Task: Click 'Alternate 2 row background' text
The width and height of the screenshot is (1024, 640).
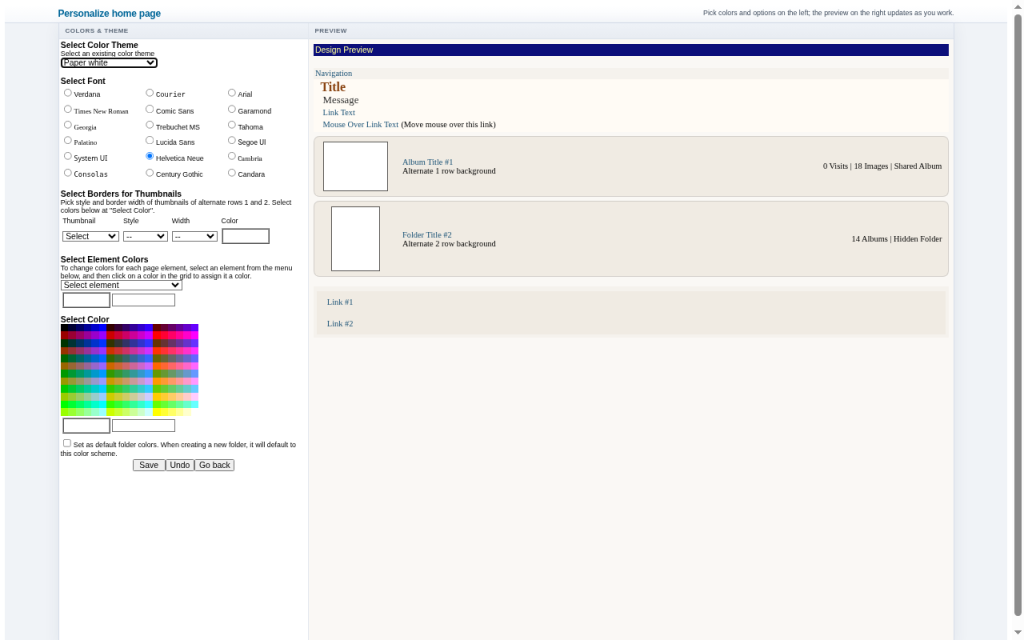Action: coord(449,244)
